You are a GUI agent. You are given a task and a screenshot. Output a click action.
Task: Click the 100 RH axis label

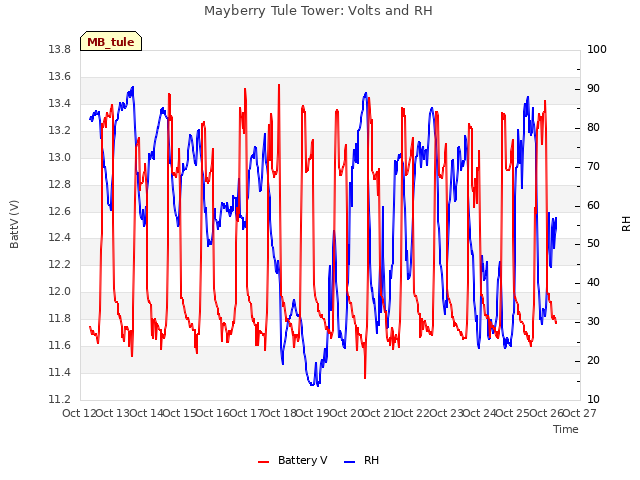(x=597, y=49)
